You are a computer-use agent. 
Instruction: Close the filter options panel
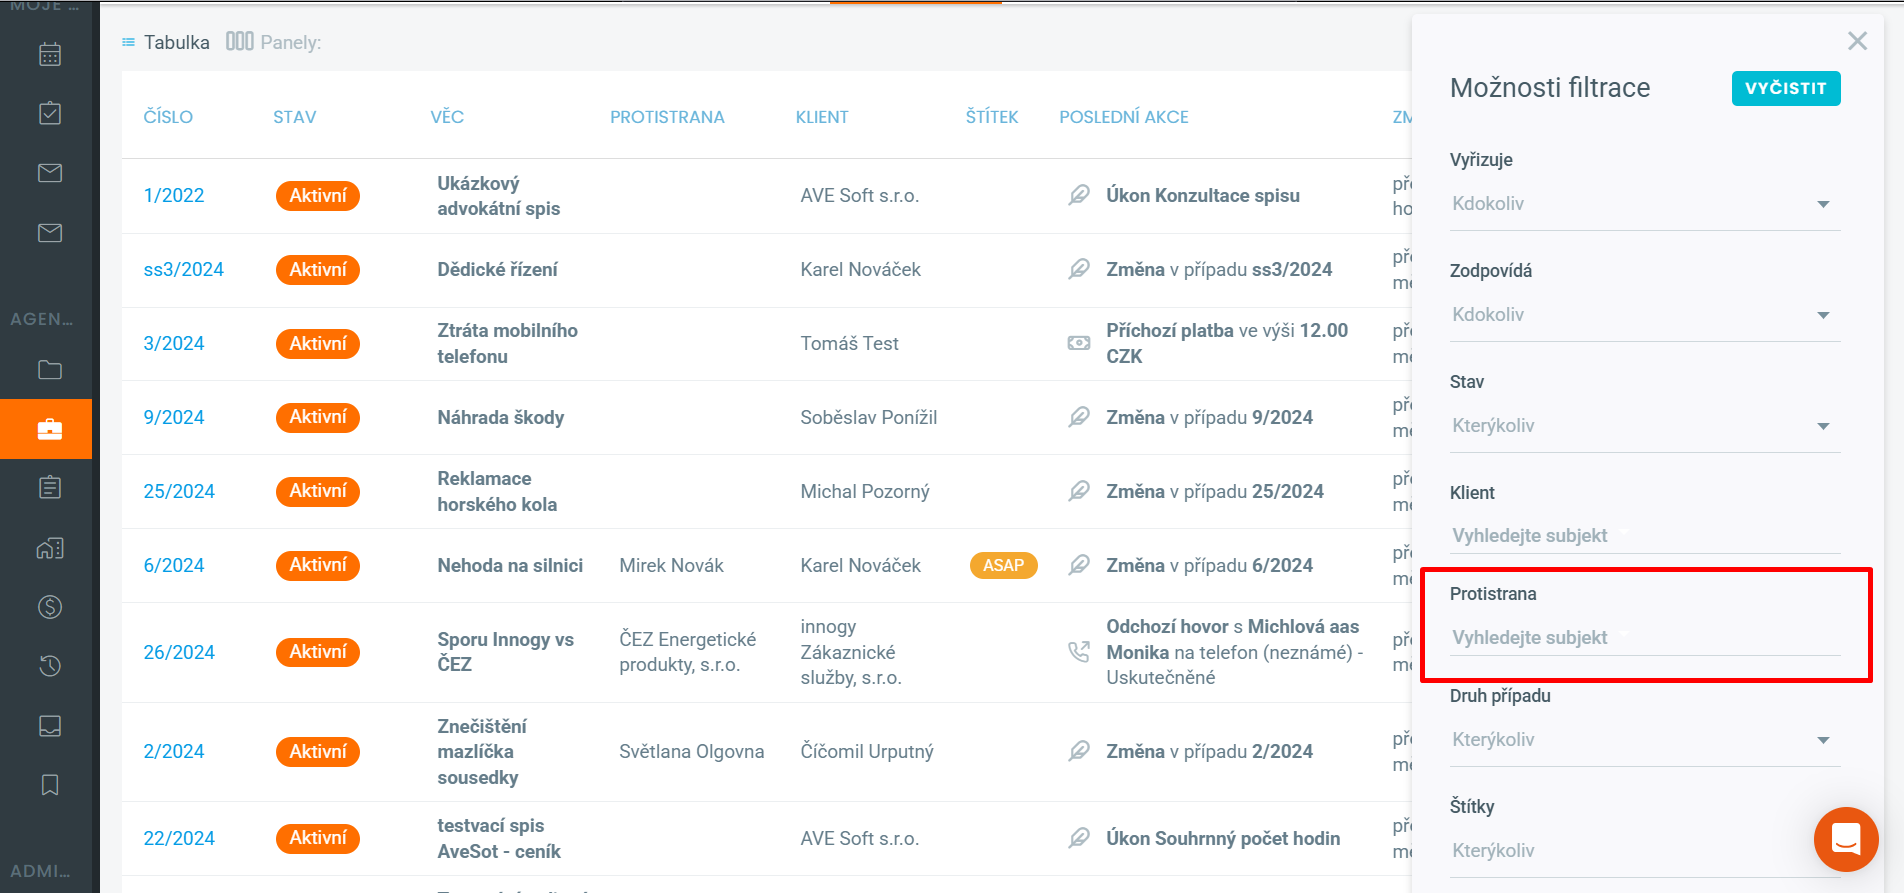(x=1857, y=41)
